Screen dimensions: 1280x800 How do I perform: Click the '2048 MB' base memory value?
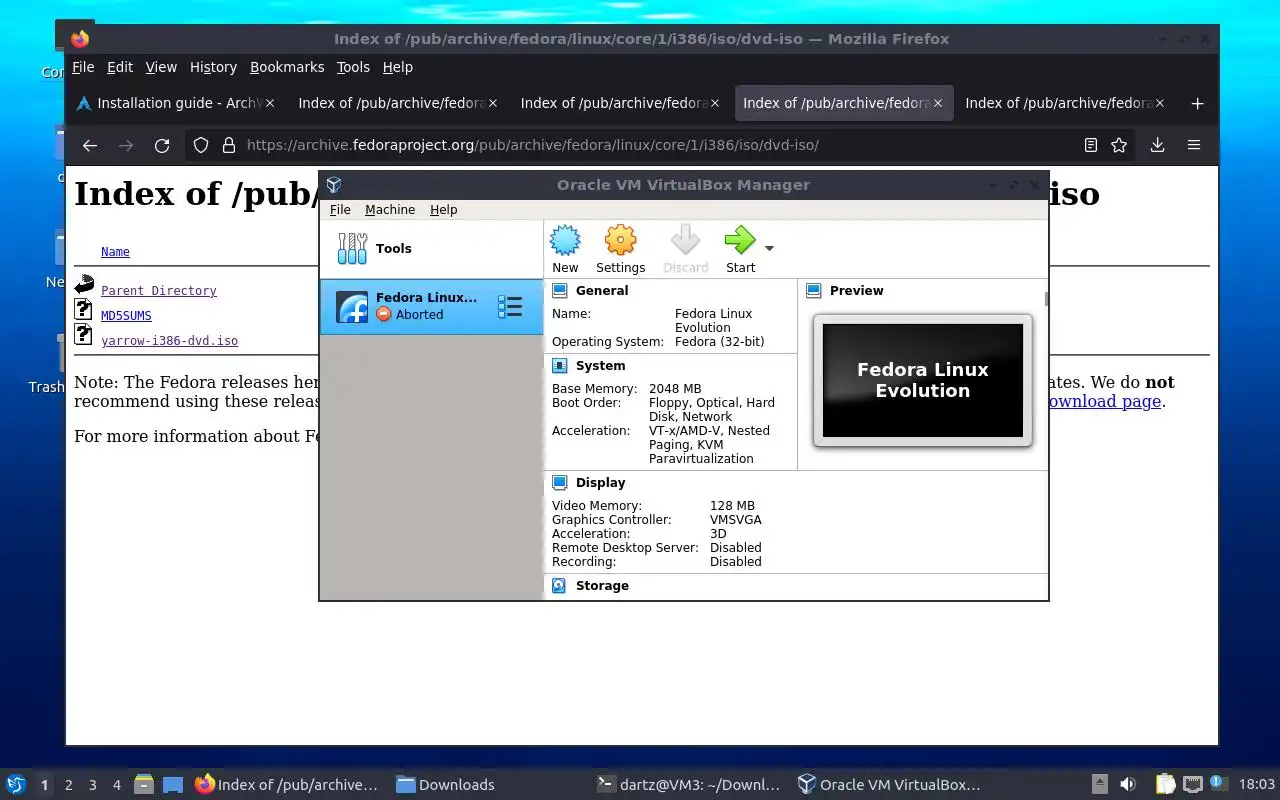pos(675,389)
